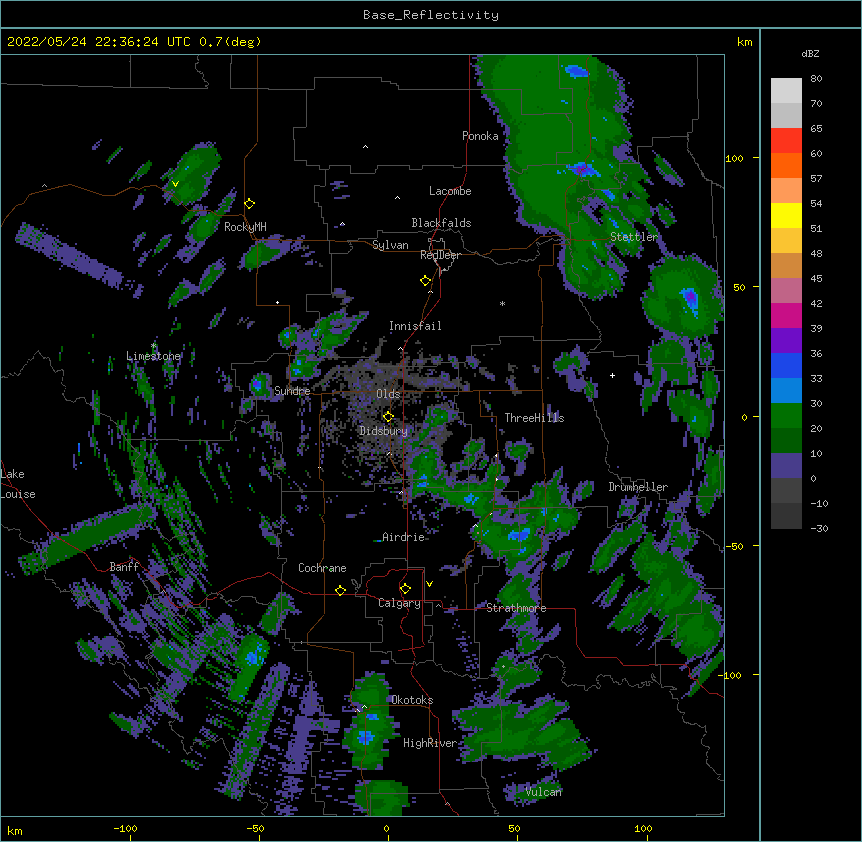
Task: Pick the slate purple swatch below 10 dBZ
Action: (786, 466)
